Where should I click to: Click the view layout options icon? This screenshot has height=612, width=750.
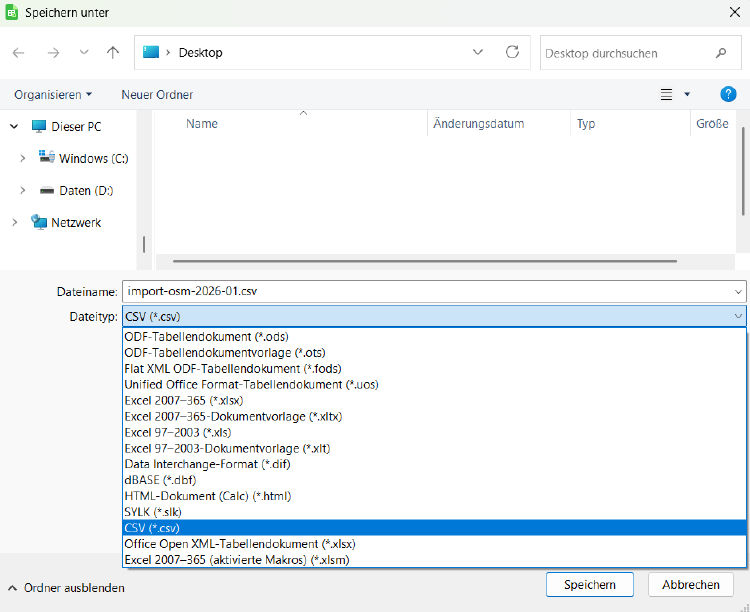tap(667, 94)
